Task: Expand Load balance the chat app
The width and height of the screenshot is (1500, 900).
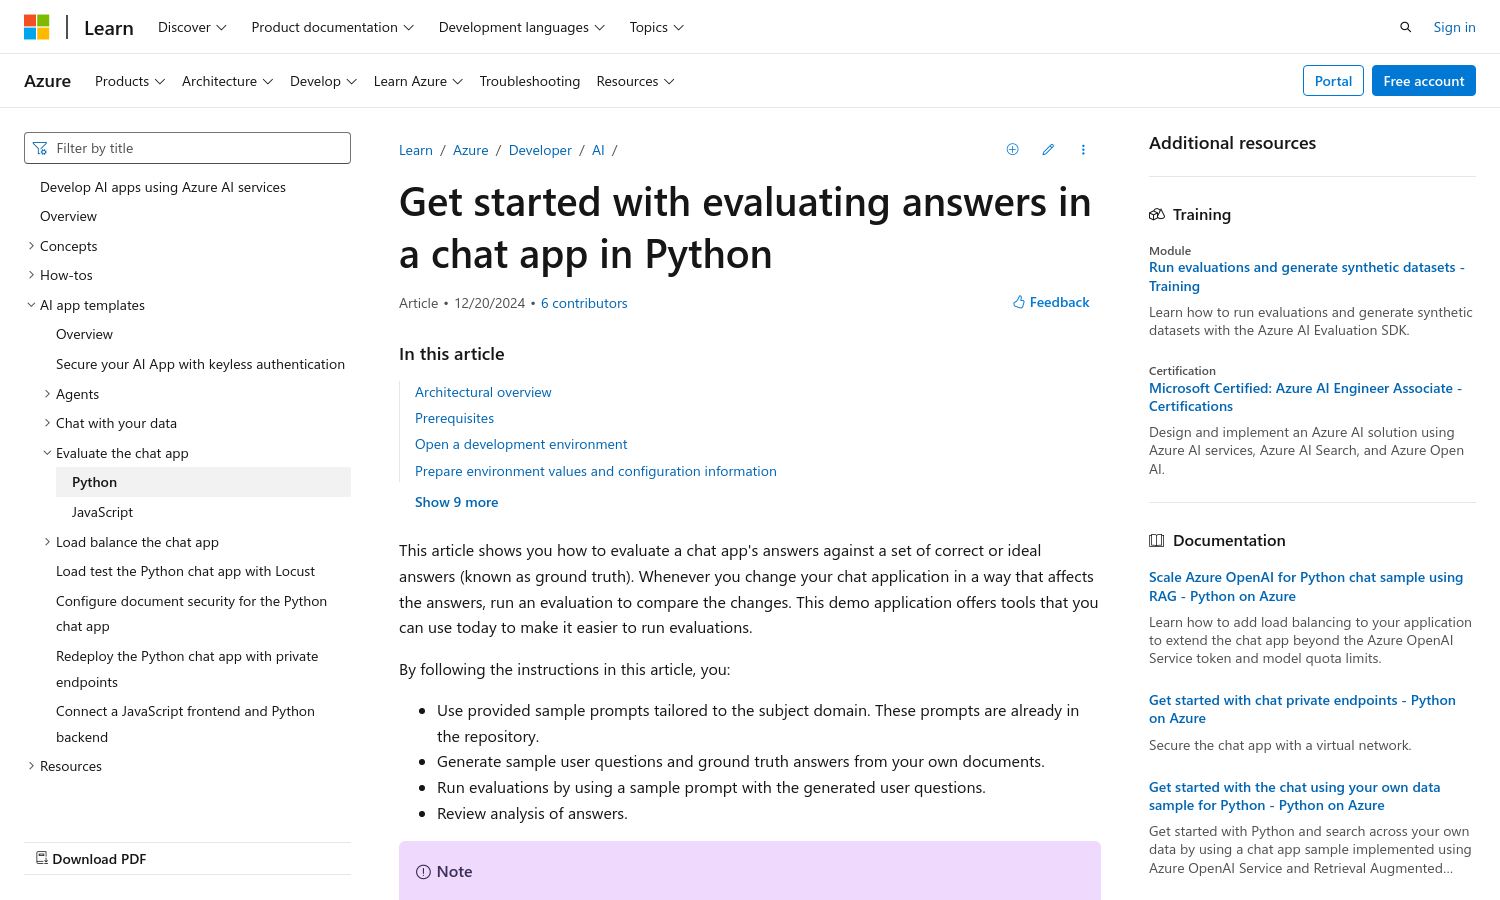Action: tap(47, 542)
